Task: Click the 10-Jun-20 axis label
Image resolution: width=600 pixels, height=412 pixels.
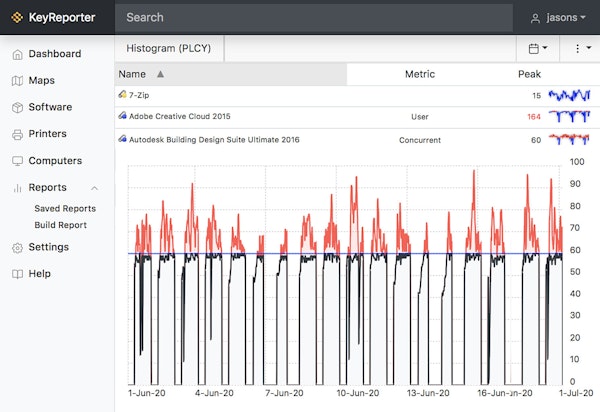Action: tap(358, 393)
